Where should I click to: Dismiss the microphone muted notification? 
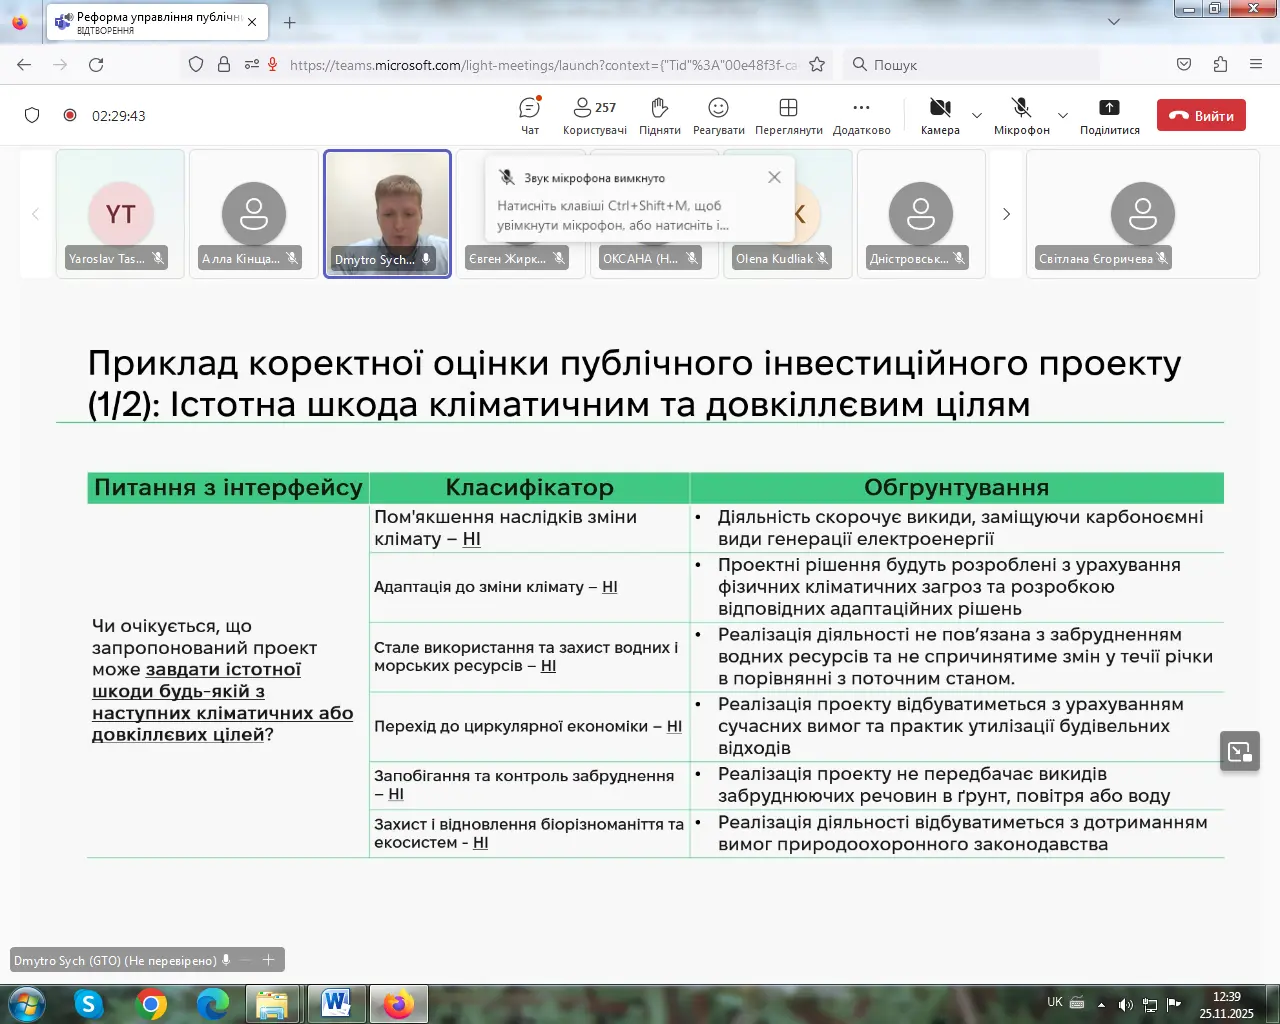[x=774, y=177]
